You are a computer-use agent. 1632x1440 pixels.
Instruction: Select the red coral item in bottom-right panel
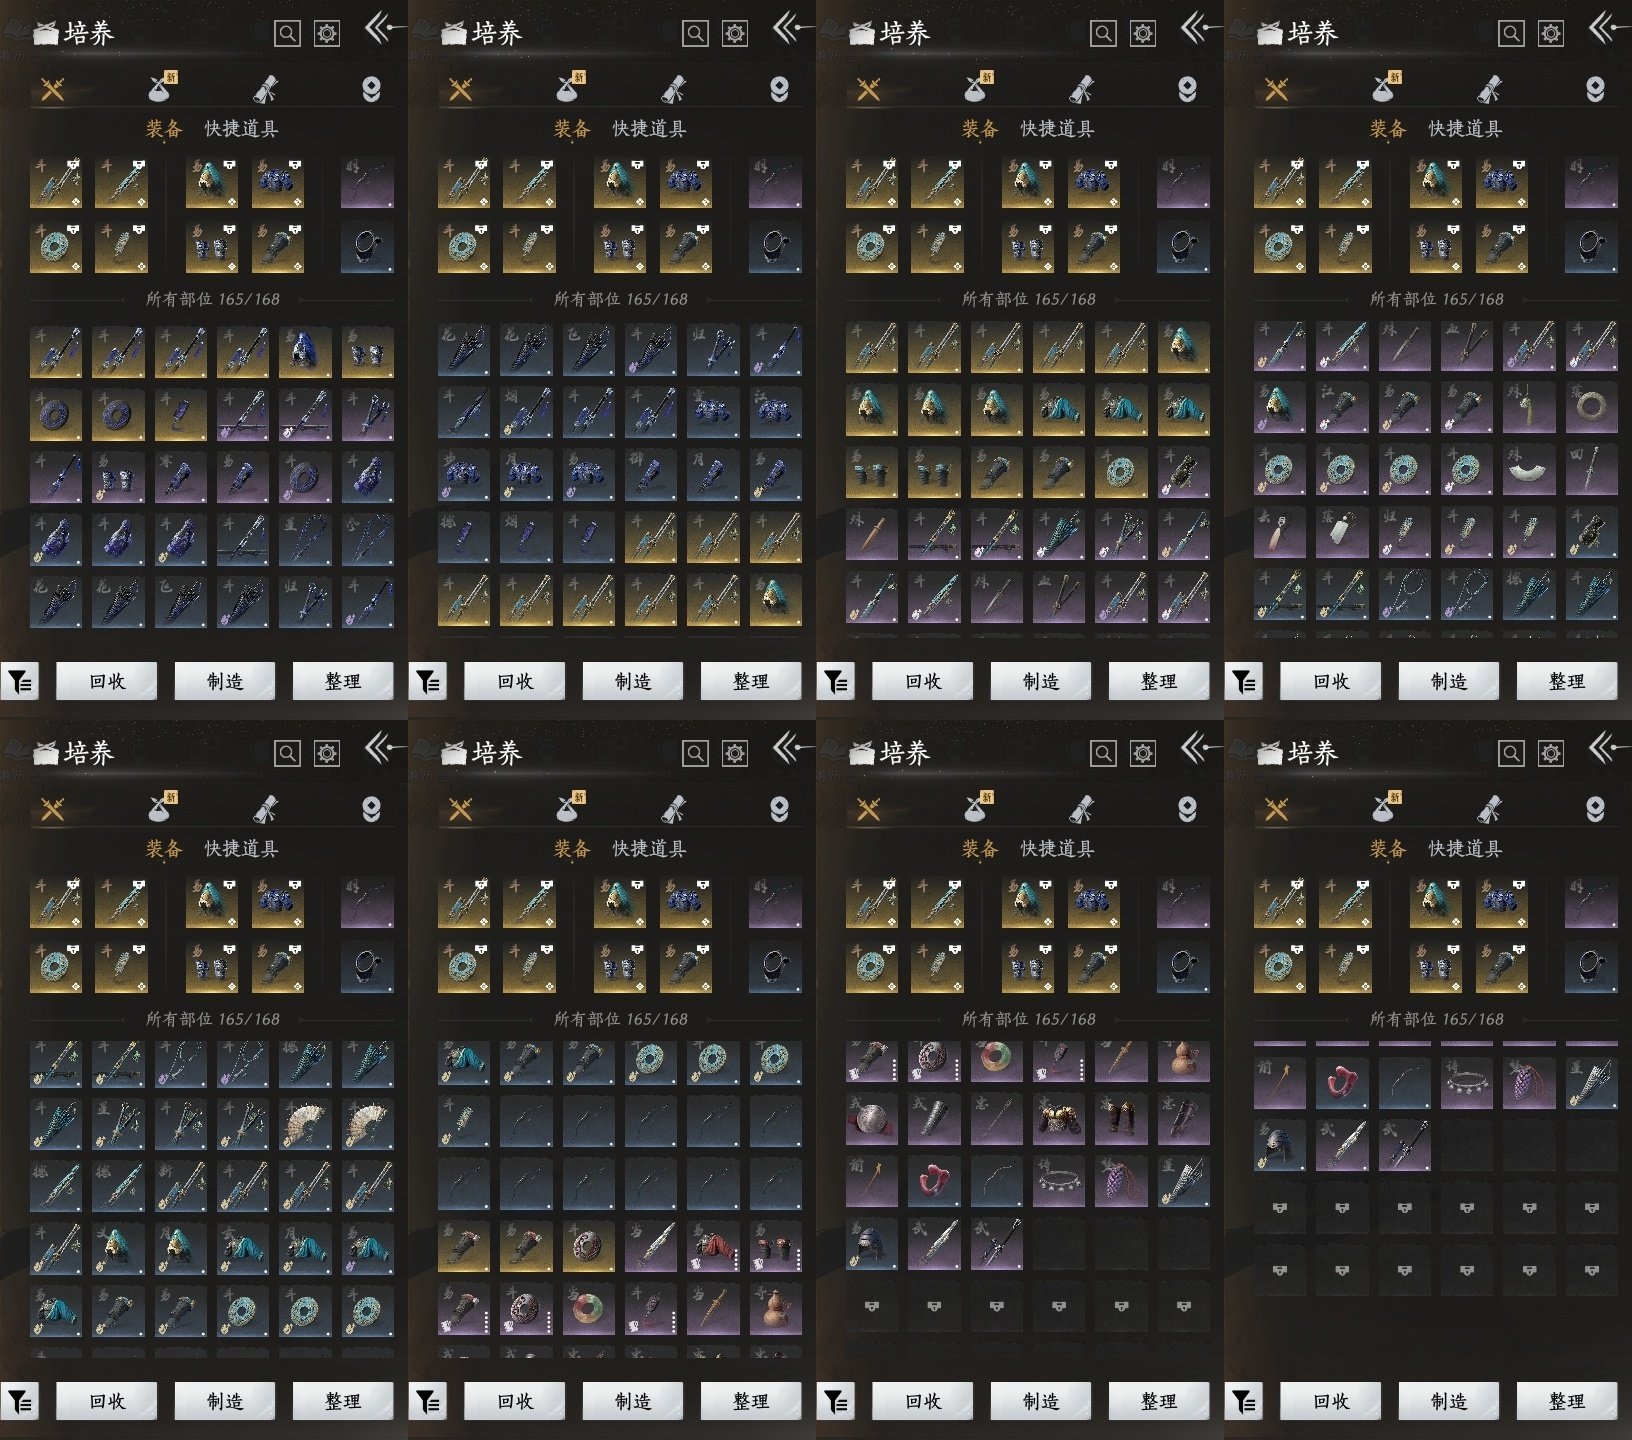tap(1341, 1084)
